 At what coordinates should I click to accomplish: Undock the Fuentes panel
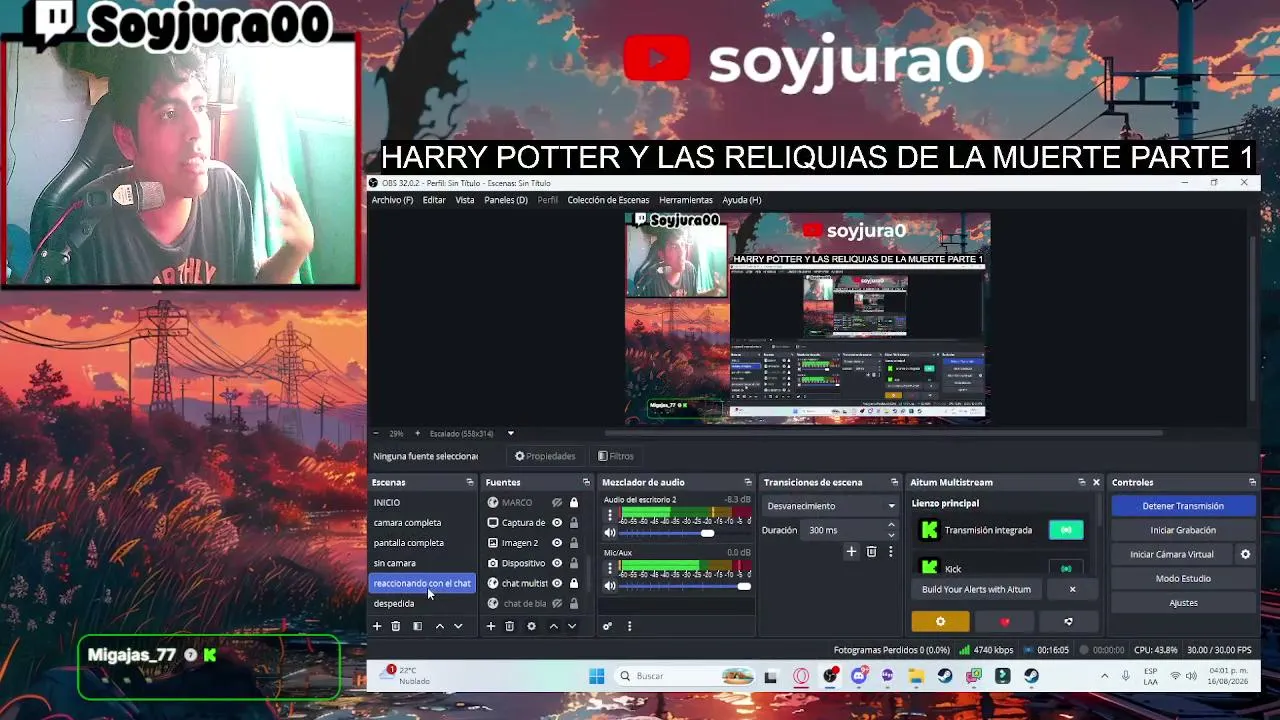tap(586, 482)
